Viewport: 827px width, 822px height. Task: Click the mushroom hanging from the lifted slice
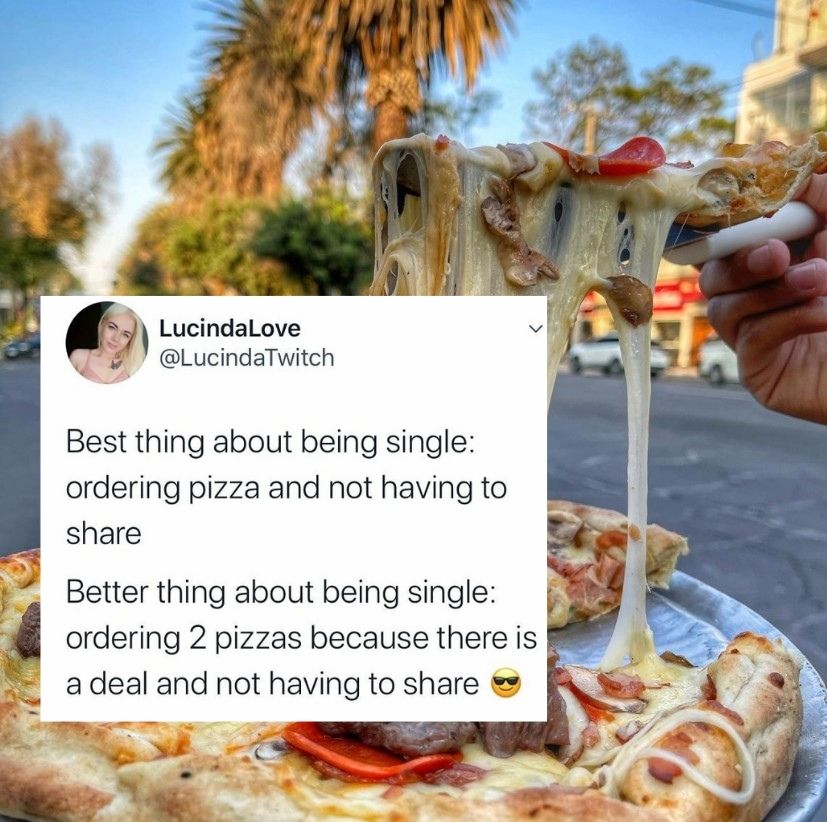point(632,298)
